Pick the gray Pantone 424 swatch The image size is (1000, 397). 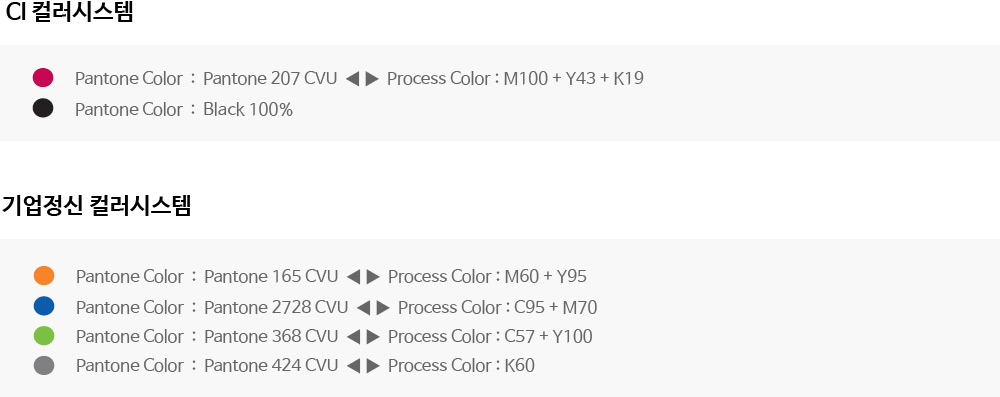tap(44, 366)
